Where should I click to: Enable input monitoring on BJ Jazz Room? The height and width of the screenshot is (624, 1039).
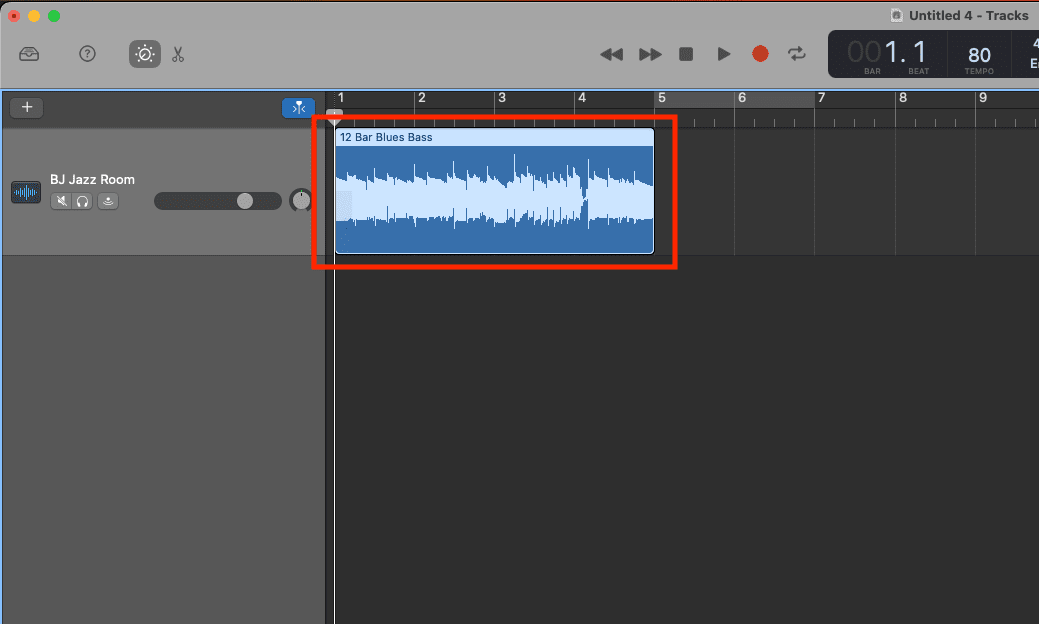(108, 201)
